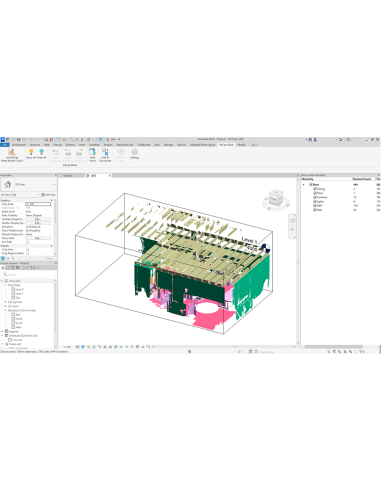Open the South elevation view

[x=19, y=323]
